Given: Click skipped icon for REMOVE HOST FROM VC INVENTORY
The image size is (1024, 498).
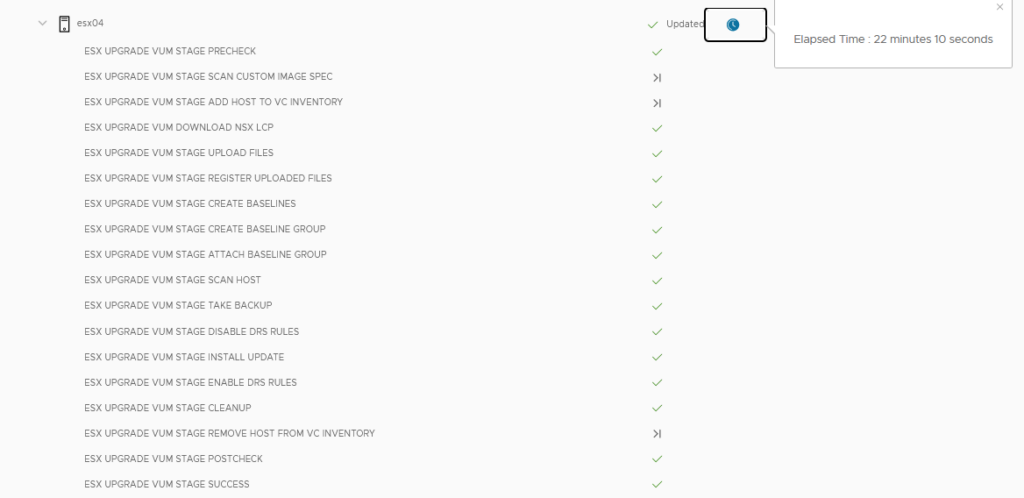Looking at the screenshot, I should click(x=657, y=434).
